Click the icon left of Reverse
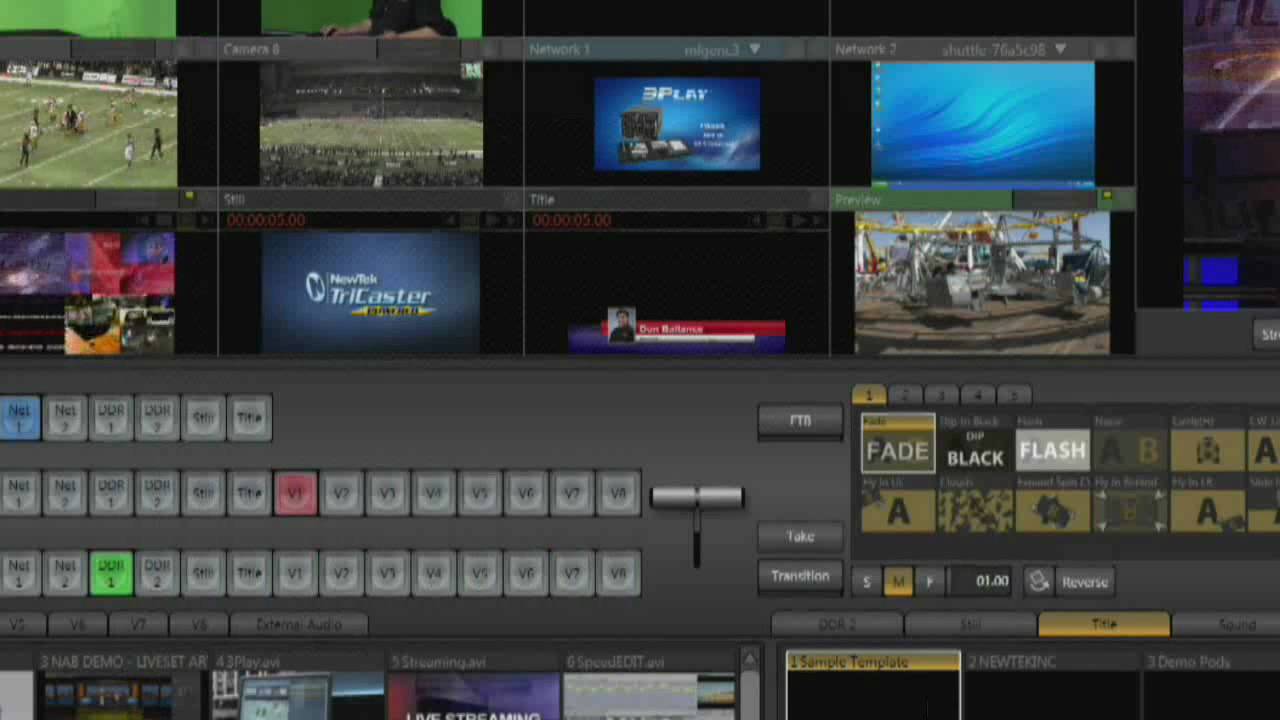Viewport: 1280px width, 720px height. tap(1038, 581)
